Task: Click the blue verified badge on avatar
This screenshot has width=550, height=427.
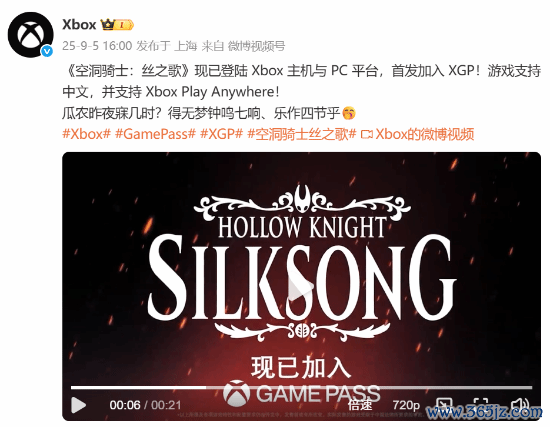Action: [47, 51]
